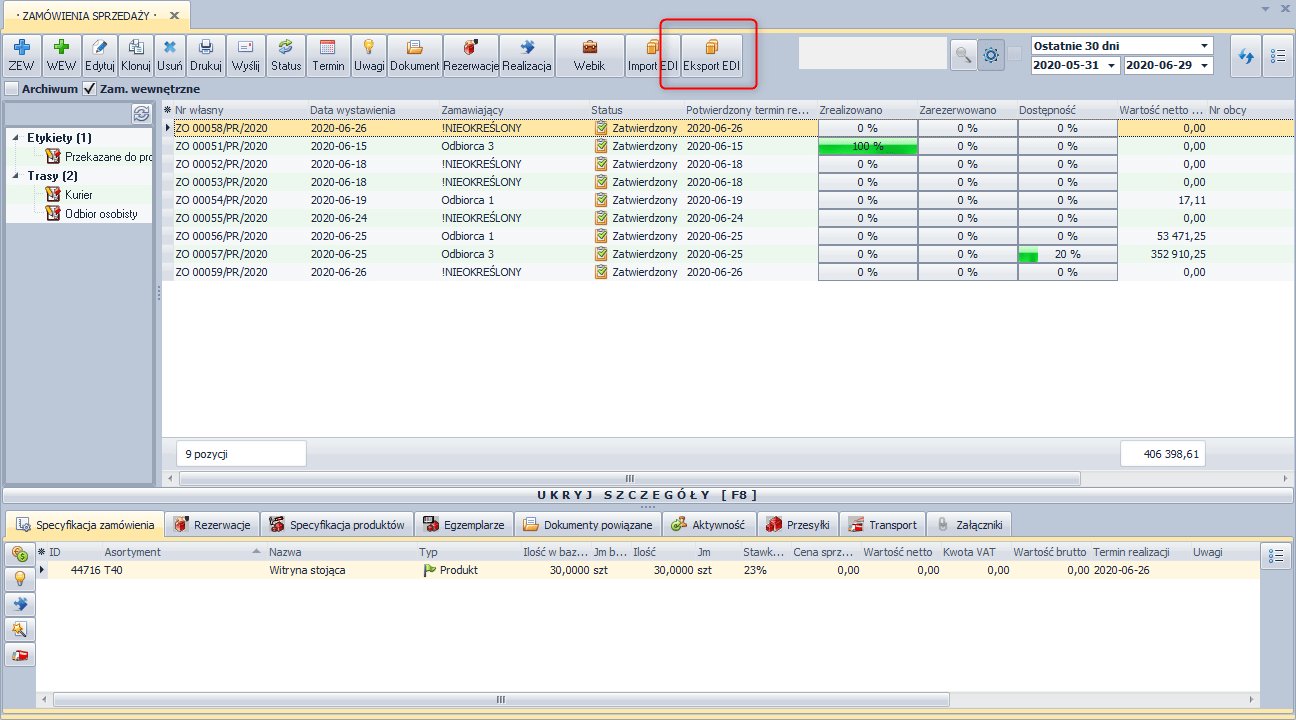Open Uwagi (notes) lightbulb tool
Screen dimensions: 1296x720
[x=369, y=55]
